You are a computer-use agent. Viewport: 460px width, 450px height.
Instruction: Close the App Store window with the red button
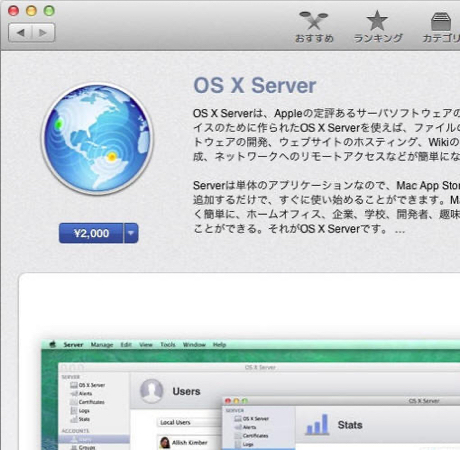(13, 11)
